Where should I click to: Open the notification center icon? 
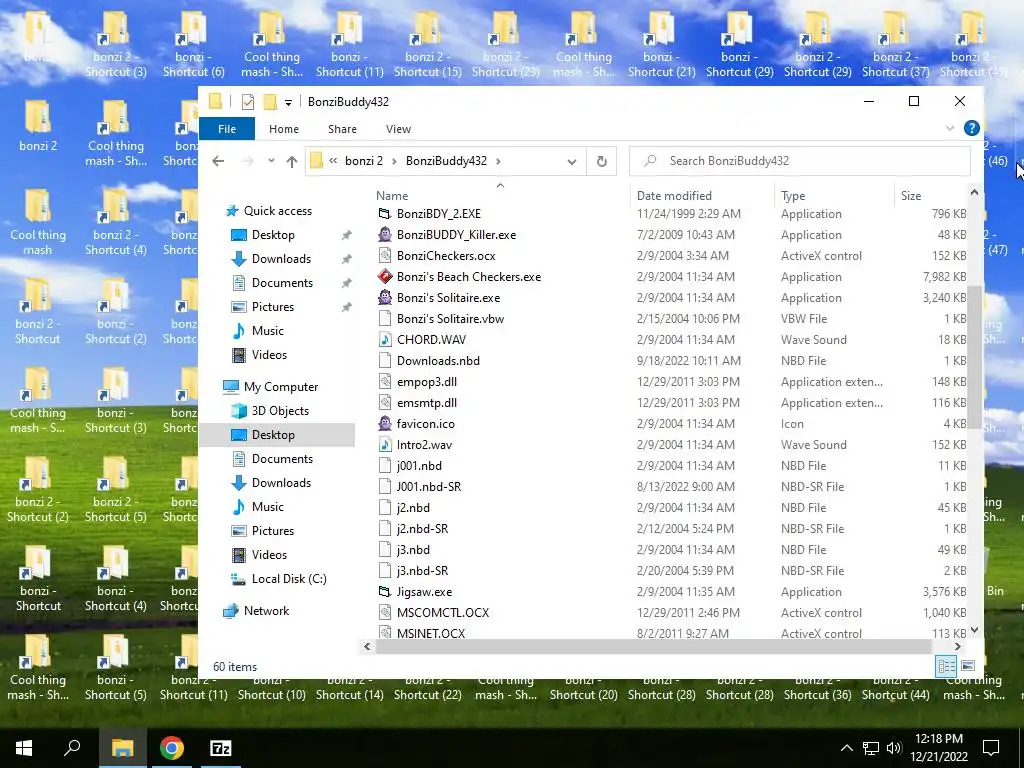pyautogui.click(x=991, y=748)
